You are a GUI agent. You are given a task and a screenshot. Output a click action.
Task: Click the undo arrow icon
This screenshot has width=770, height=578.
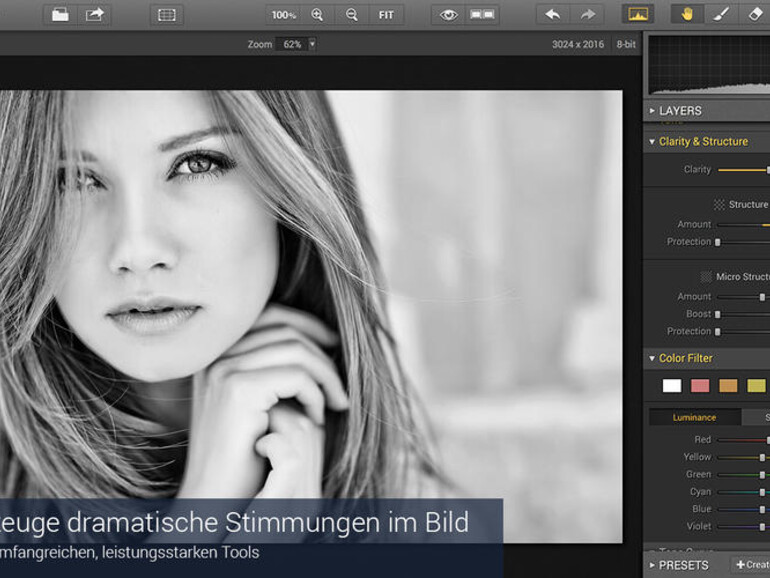click(553, 15)
